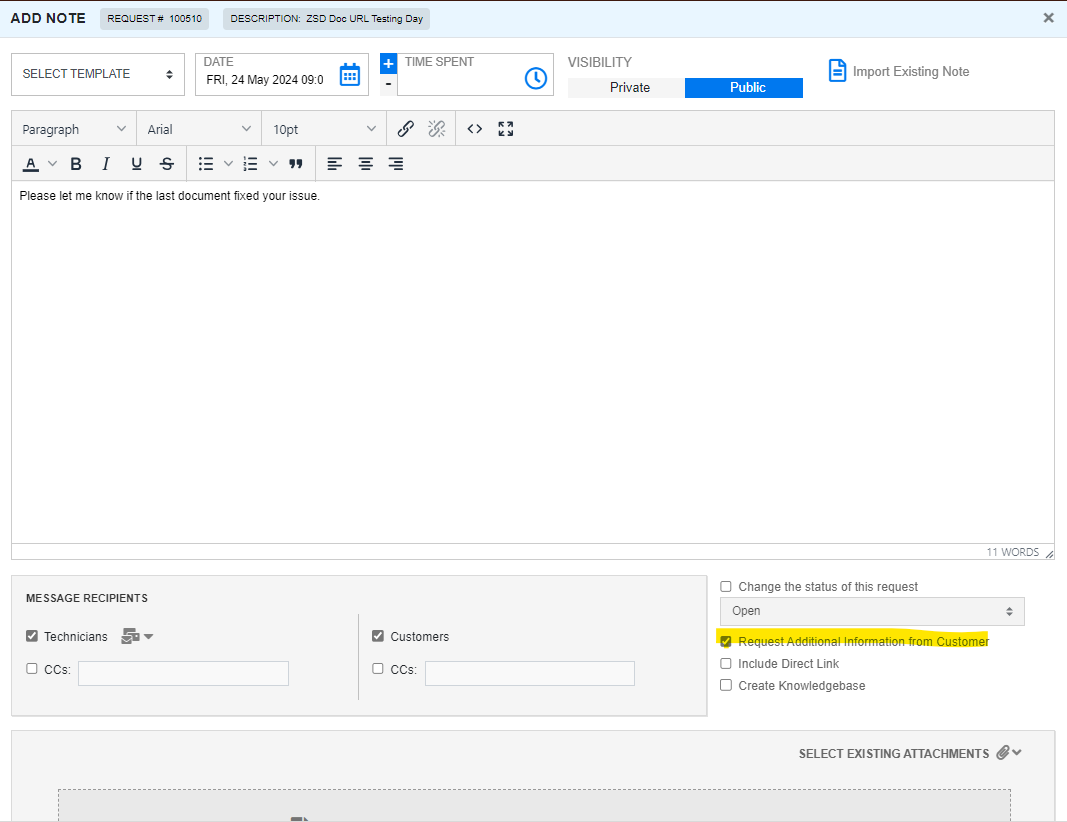Screen dimensions: 1067x822
Task: Click the Customers CCs text field
Action: 529,673
